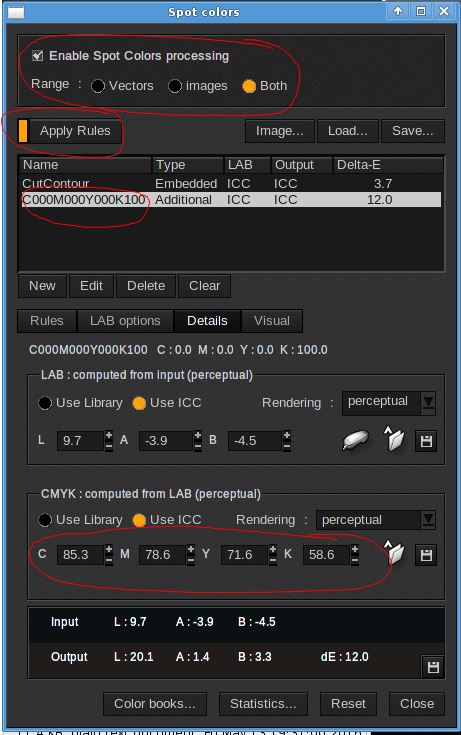Click the C value input field
The width and height of the screenshot is (461, 735).
pos(80,555)
